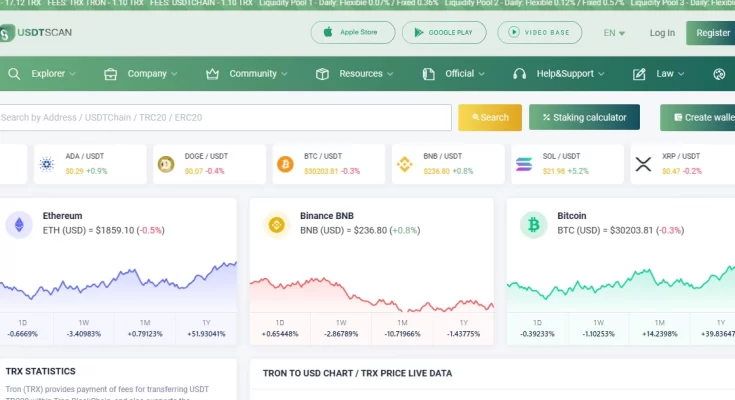Select Bitcoin 1W period
The image size is (735, 400).
pyautogui.click(x=599, y=328)
